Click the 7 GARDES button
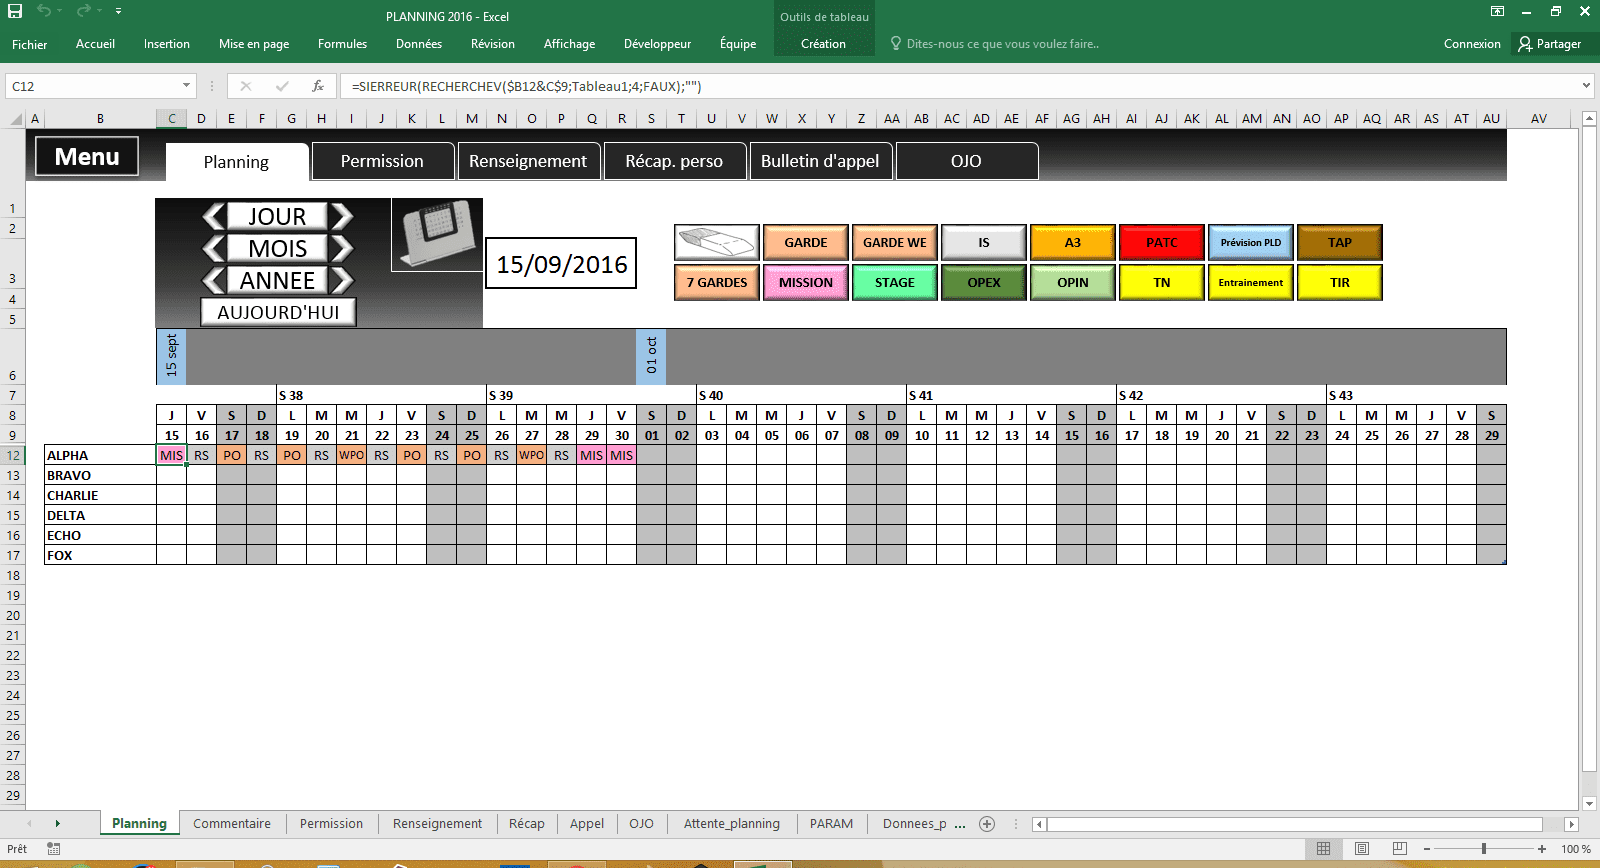The image size is (1600, 868). click(717, 283)
